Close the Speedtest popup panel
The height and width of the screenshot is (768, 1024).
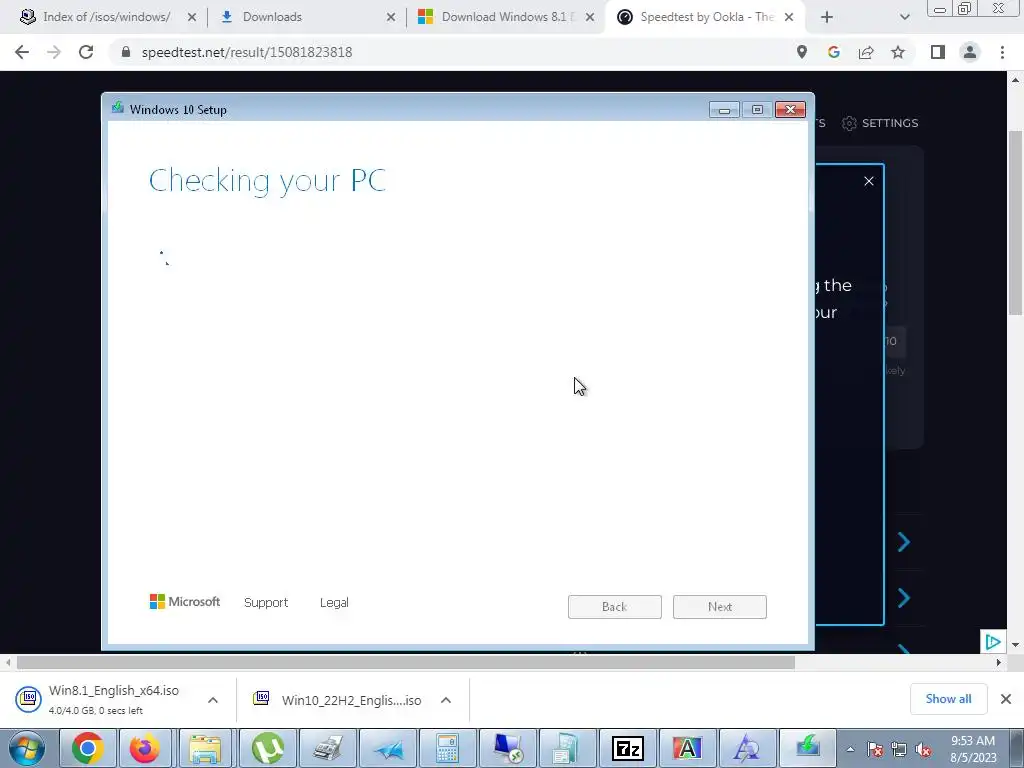[x=869, y=181]
